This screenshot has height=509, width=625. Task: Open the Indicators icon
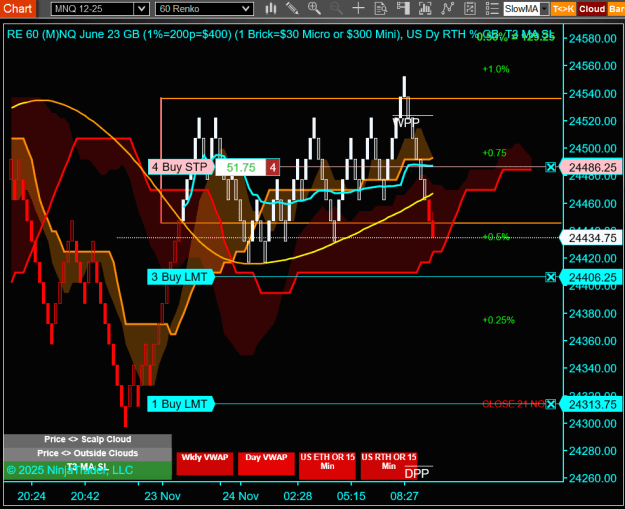point(447,8)
